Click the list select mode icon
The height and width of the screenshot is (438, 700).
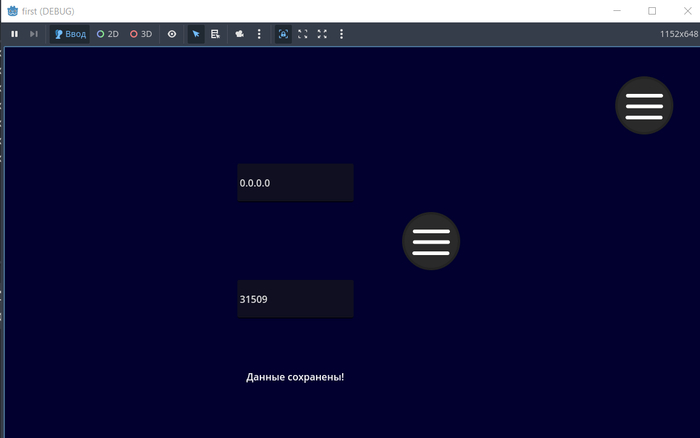215,34
